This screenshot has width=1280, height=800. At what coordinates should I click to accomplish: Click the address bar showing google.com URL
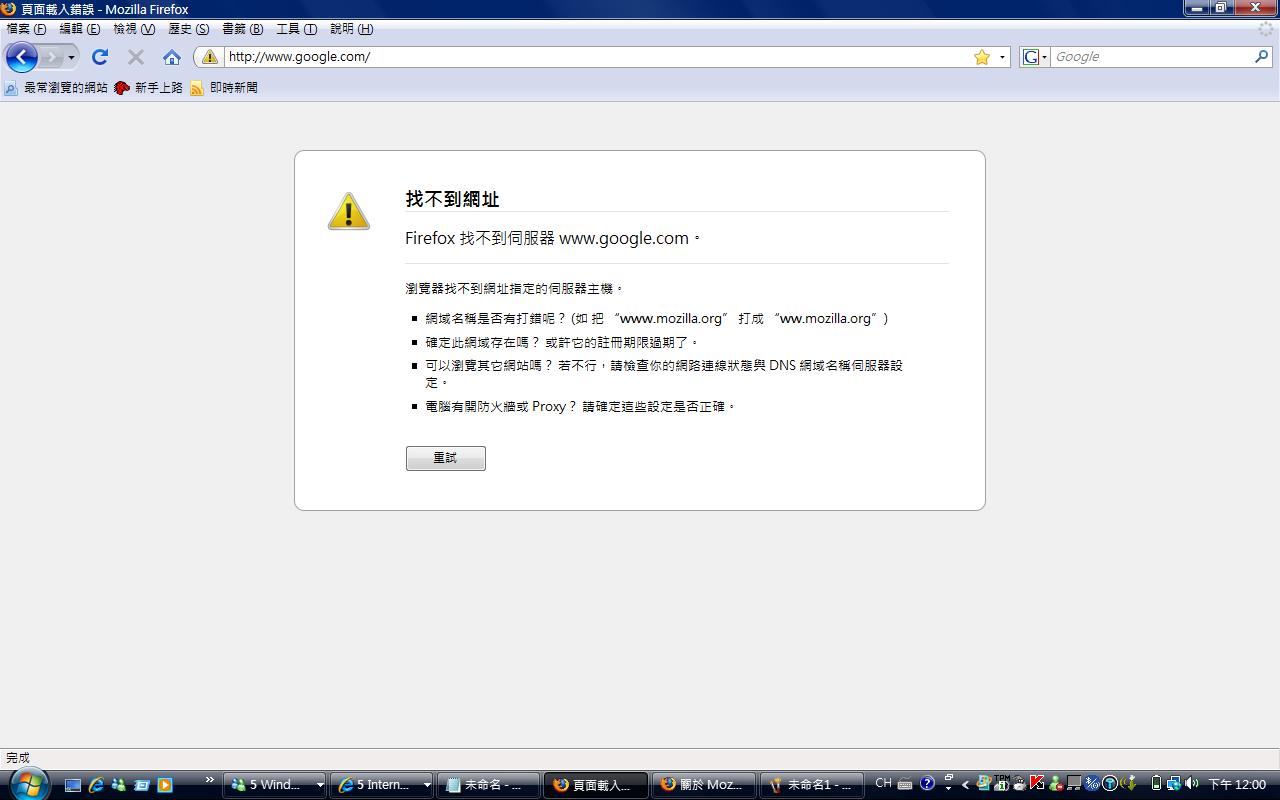click(x=590, y=57)
